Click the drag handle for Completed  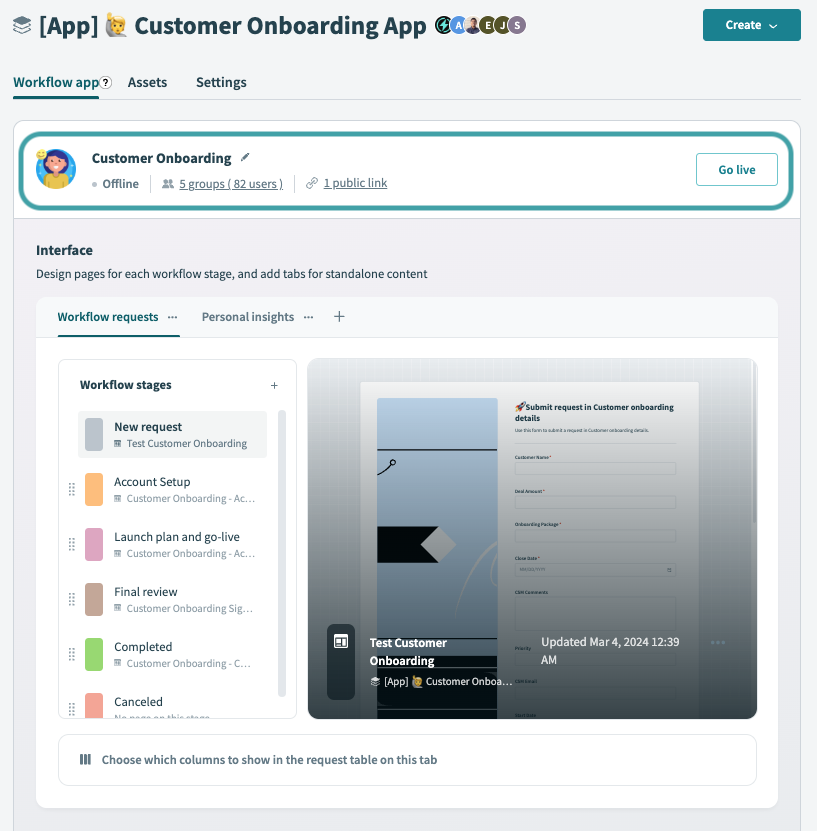click(72, 654)
